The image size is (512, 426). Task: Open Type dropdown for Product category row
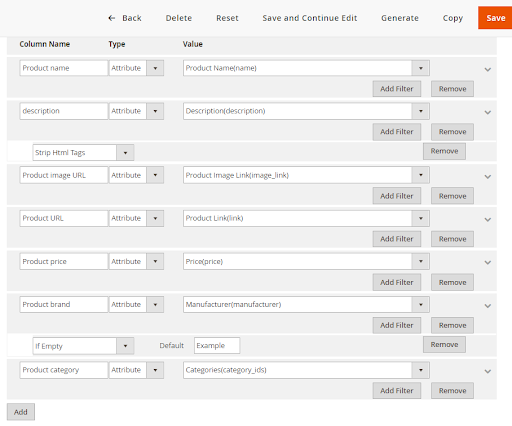tap(136, 370)
